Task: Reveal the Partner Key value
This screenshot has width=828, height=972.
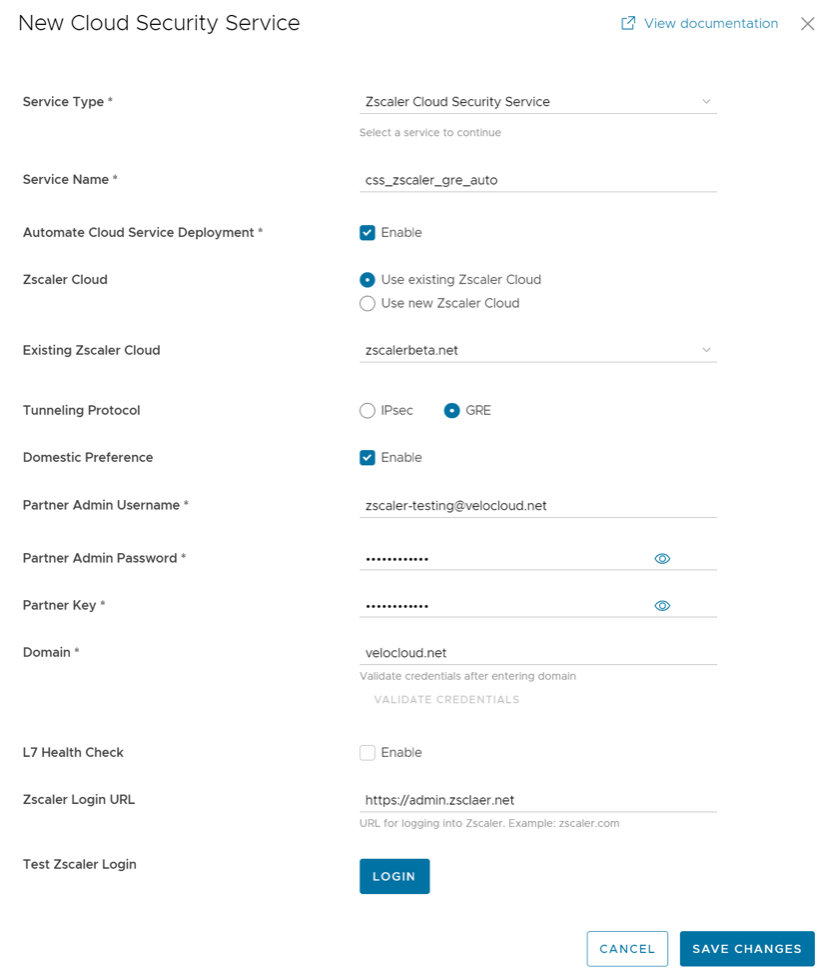Action: [x=662, y=605]
